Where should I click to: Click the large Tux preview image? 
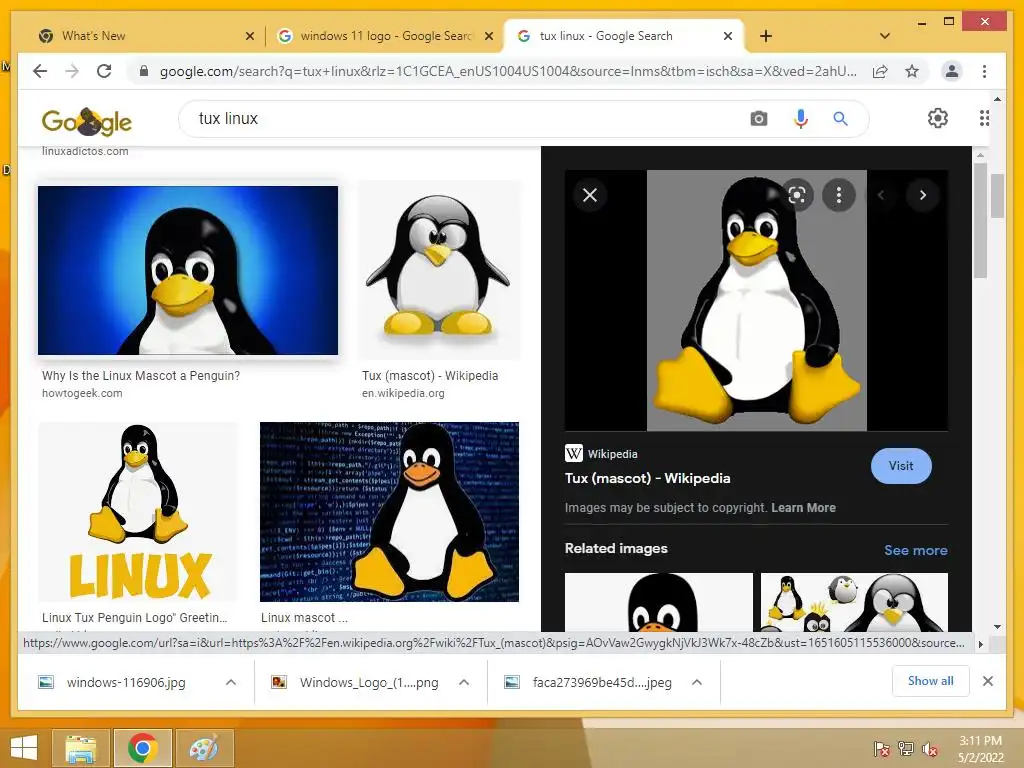[x=756, y=300]
